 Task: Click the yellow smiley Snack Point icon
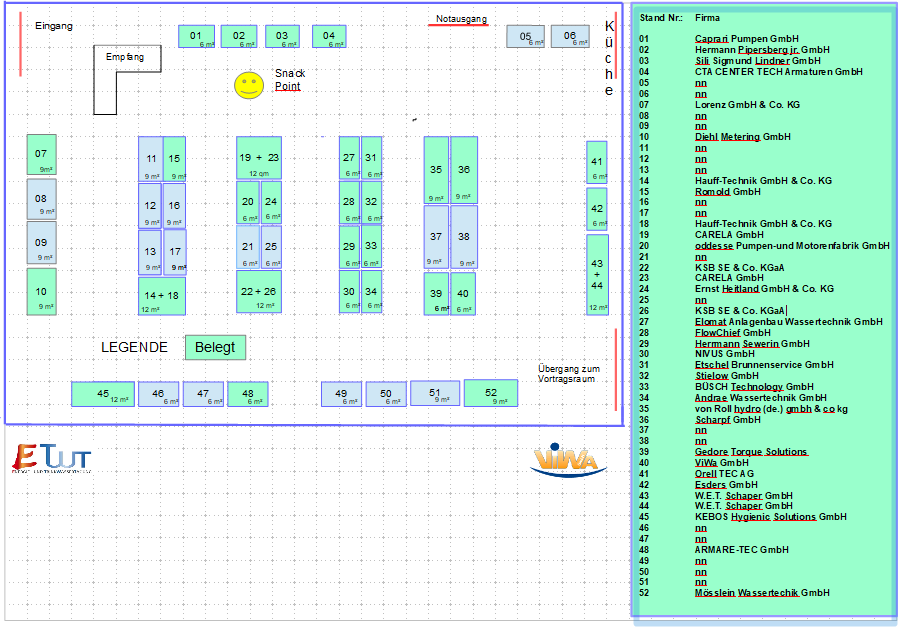(249, 85)
